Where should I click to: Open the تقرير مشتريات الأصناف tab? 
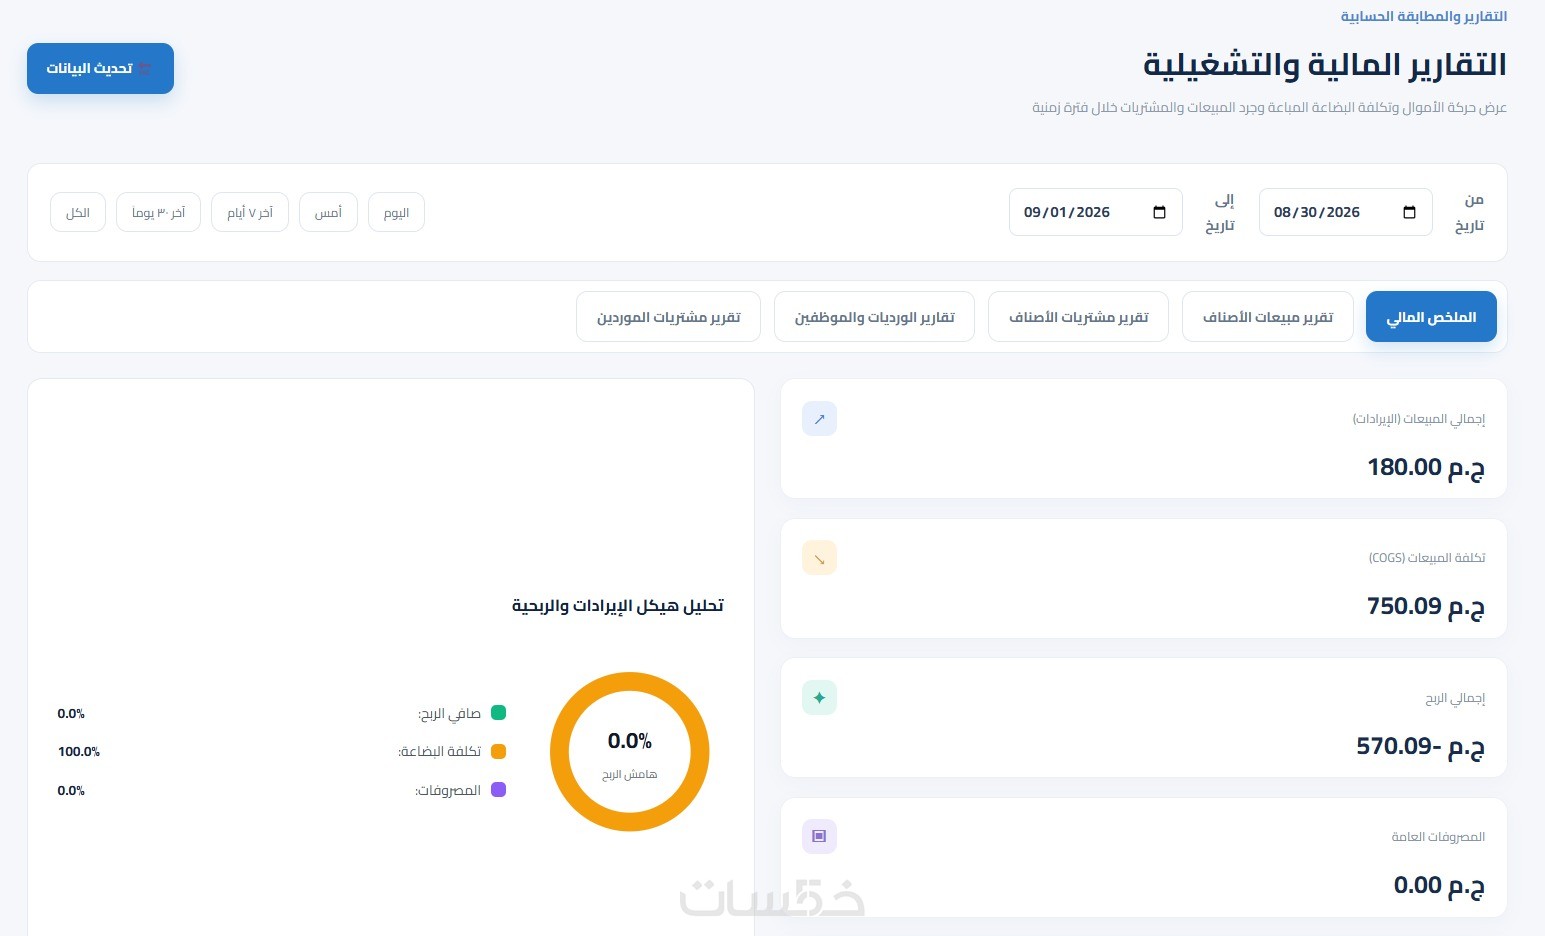click(x=1078, y=317)
